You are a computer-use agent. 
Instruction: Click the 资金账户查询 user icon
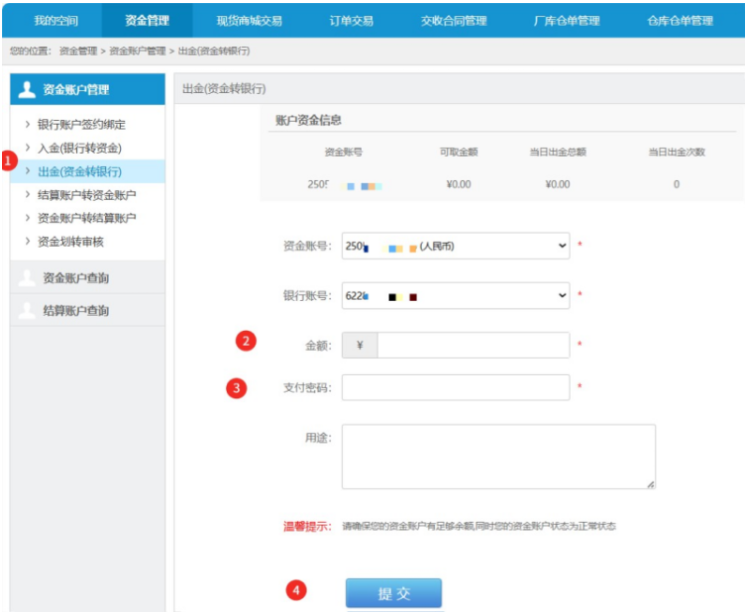click(27, 278)
